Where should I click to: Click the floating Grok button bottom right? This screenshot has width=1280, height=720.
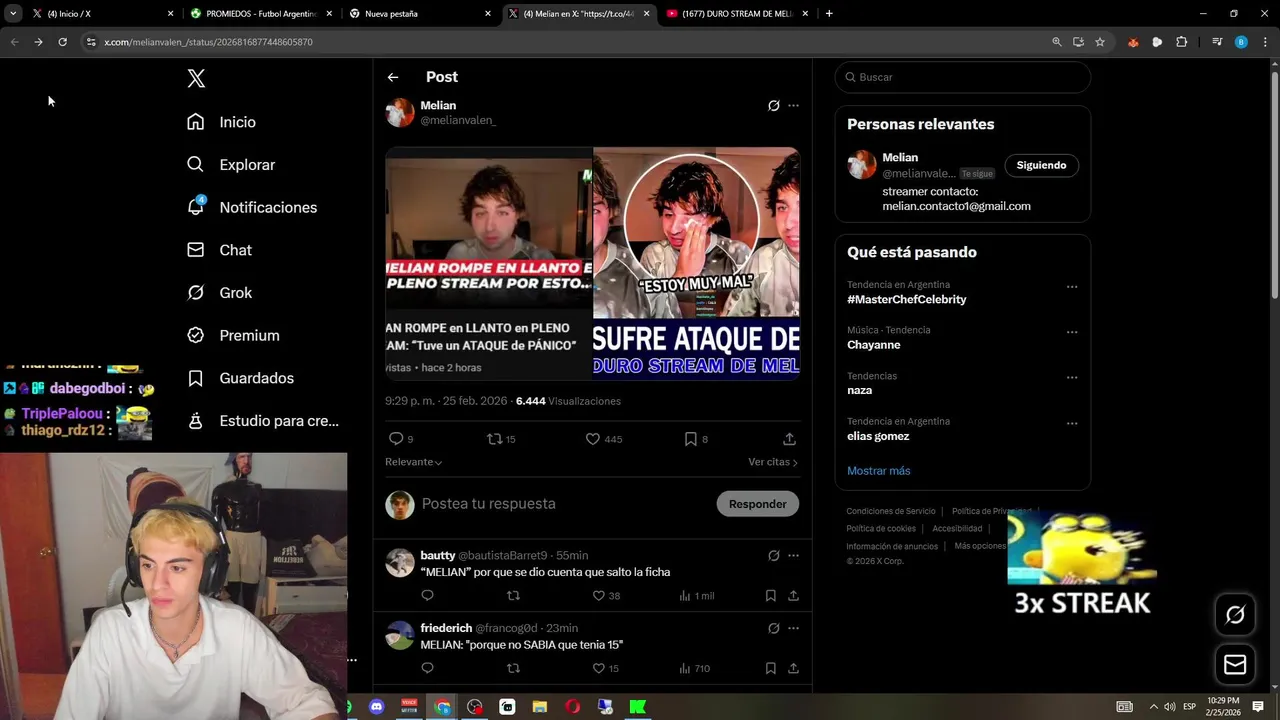1235,615
